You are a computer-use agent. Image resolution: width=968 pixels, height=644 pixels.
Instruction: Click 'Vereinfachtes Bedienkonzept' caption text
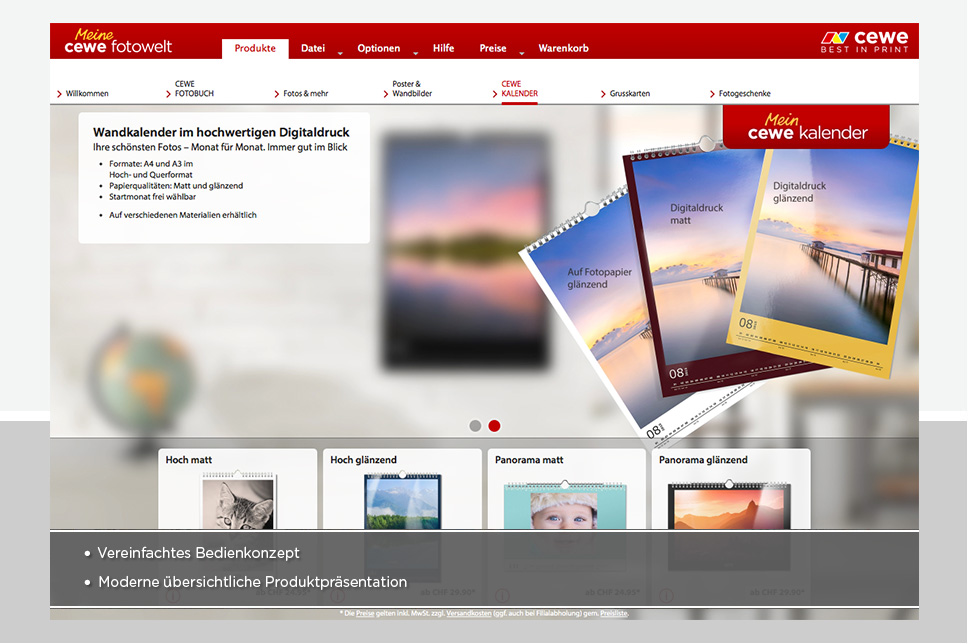(x=198, y=553)
